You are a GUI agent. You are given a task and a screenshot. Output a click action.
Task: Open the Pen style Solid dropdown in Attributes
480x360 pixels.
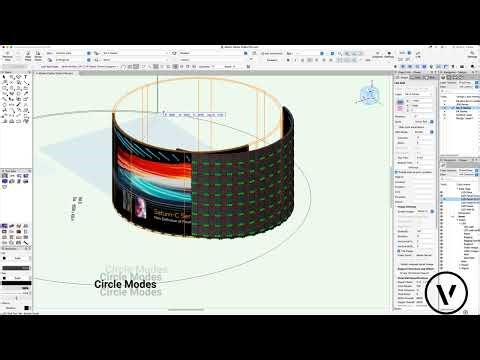tap(17, 278)
